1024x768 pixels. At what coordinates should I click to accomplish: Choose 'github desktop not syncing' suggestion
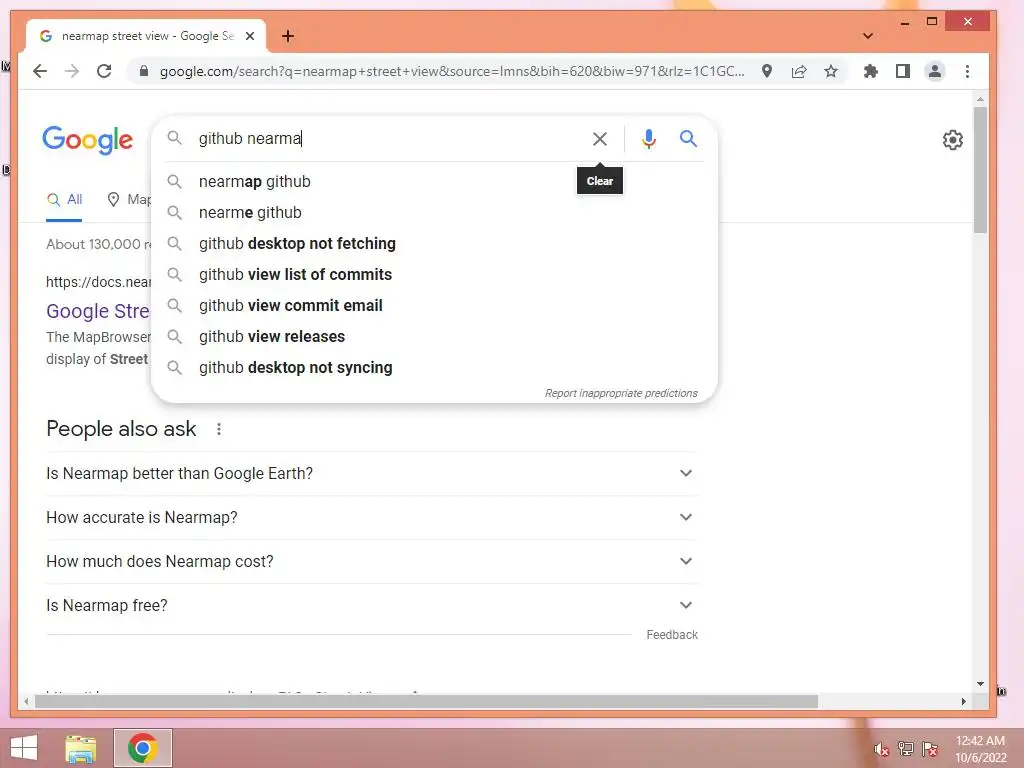[434, 368]
